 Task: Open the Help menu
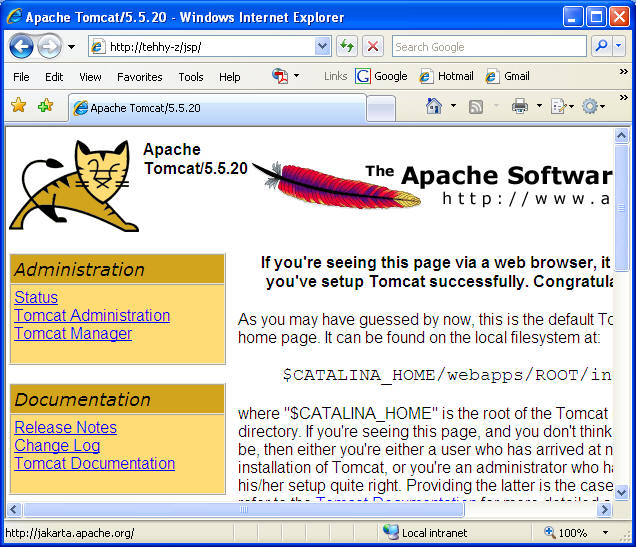[x=230, y=77]
